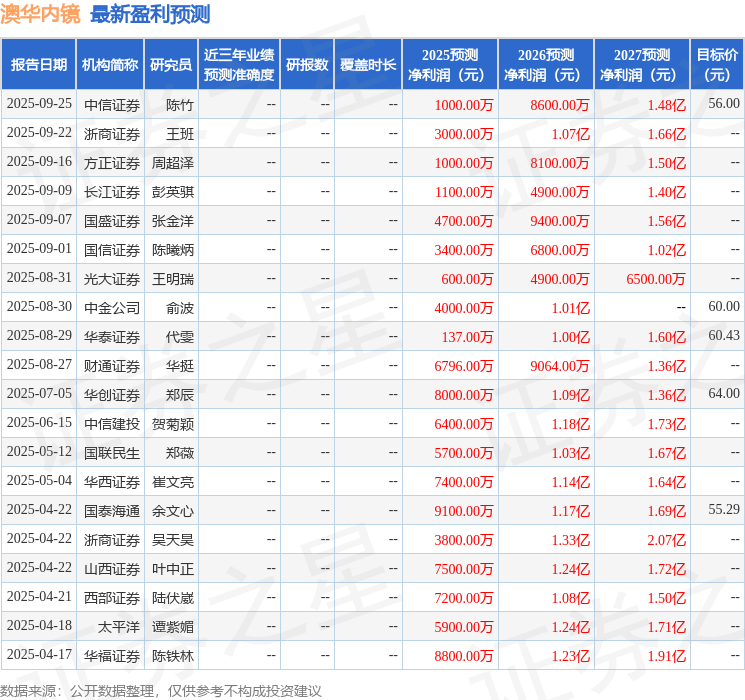The width and height of the screenshot is (745, 700).
Task: Click 国盛证券 institution cell
Action: pyautogui.click(x=112, y=221)
